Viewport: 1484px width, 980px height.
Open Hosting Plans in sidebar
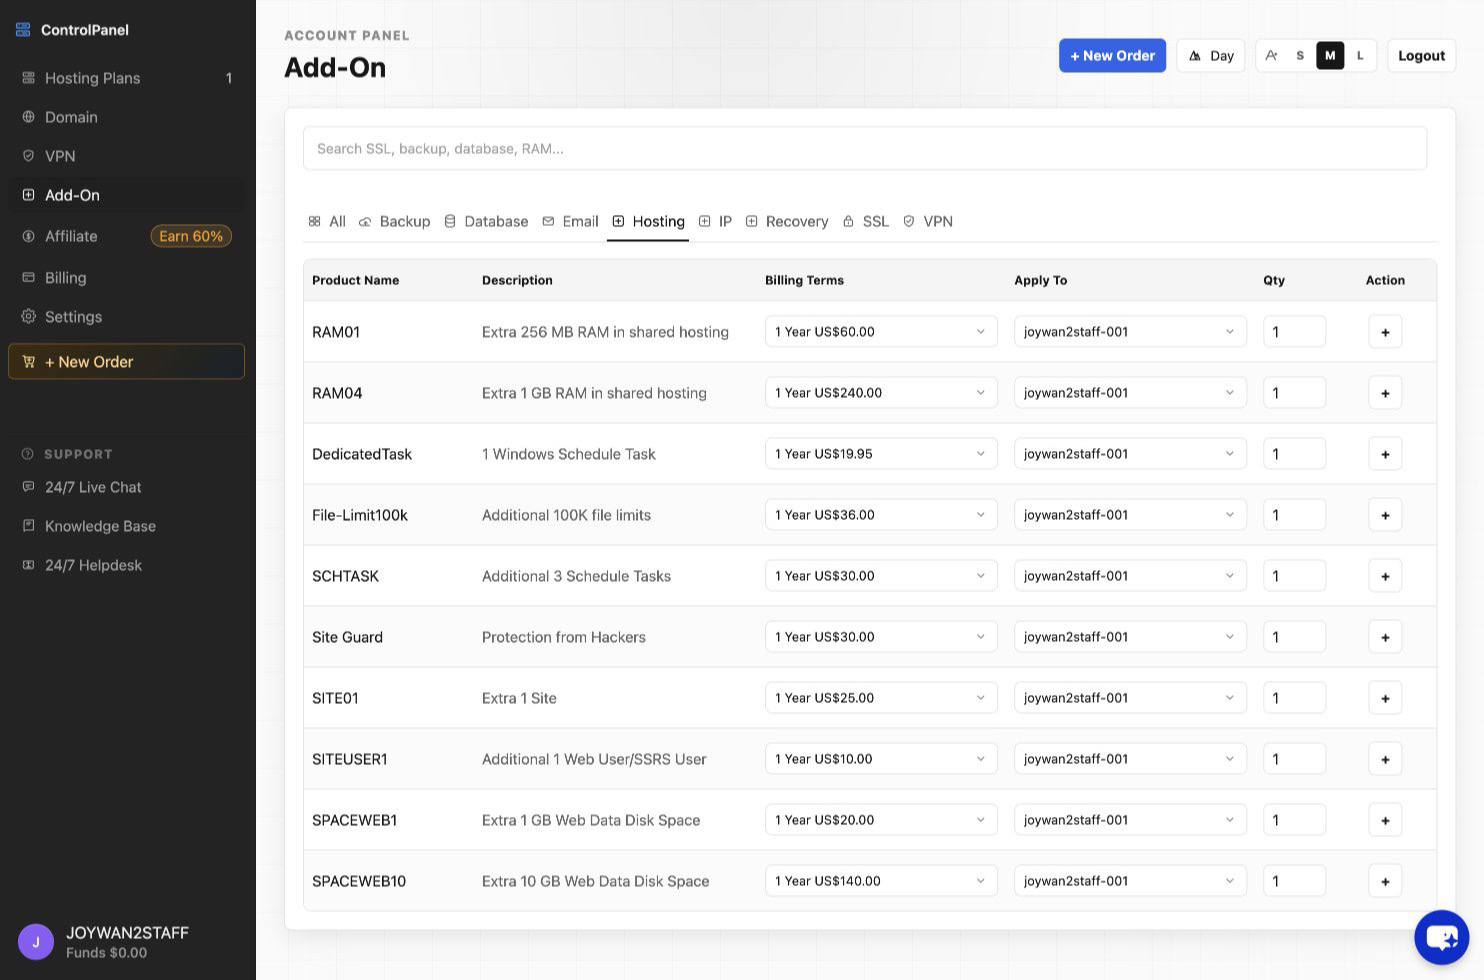point(126,78)
